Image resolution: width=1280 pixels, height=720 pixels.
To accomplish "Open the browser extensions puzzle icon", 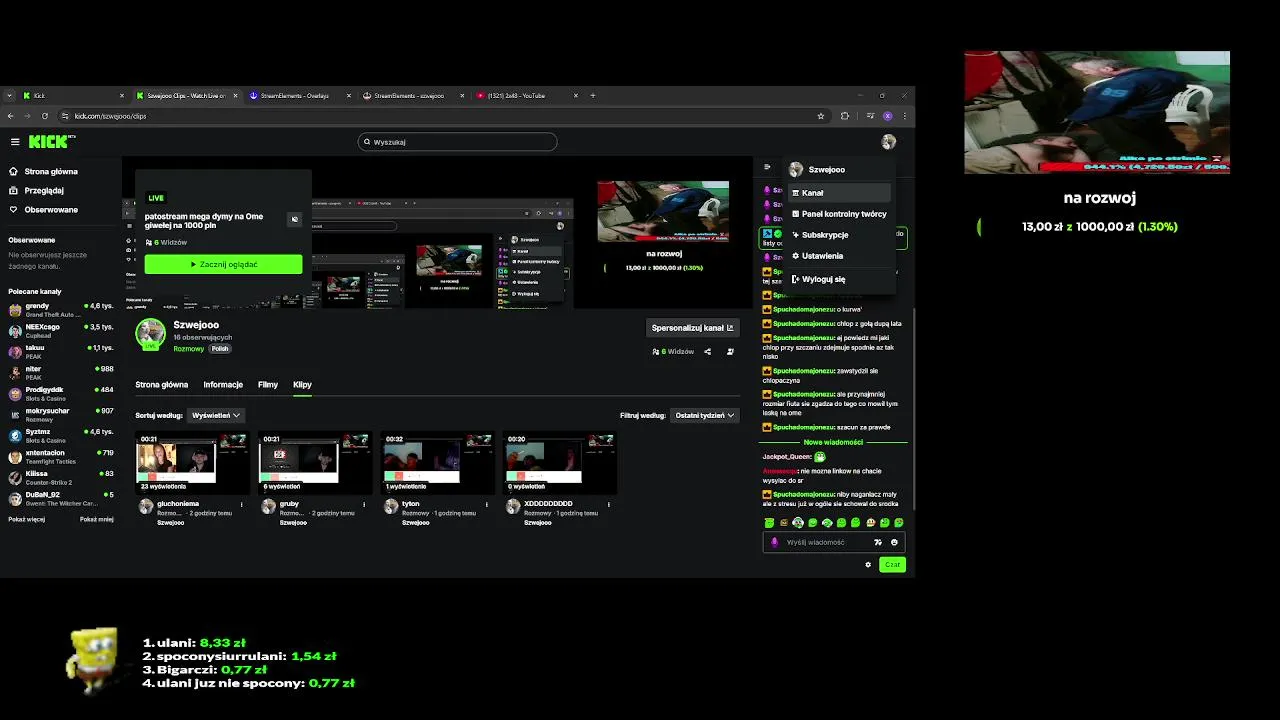I will point(845,116).
